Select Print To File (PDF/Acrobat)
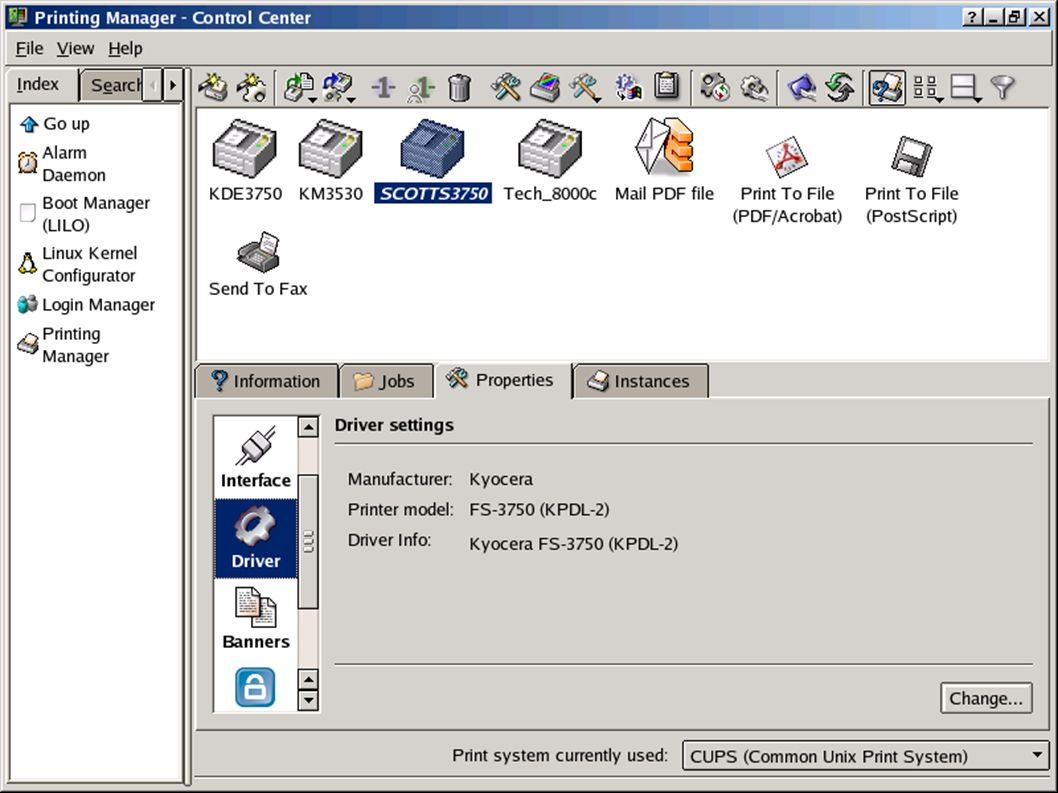 [787, 181]
